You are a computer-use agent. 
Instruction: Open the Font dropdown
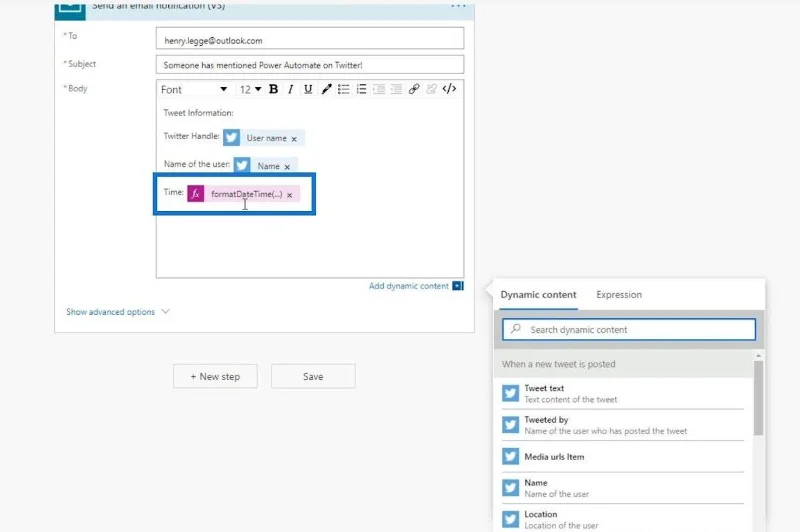(194, 89)
